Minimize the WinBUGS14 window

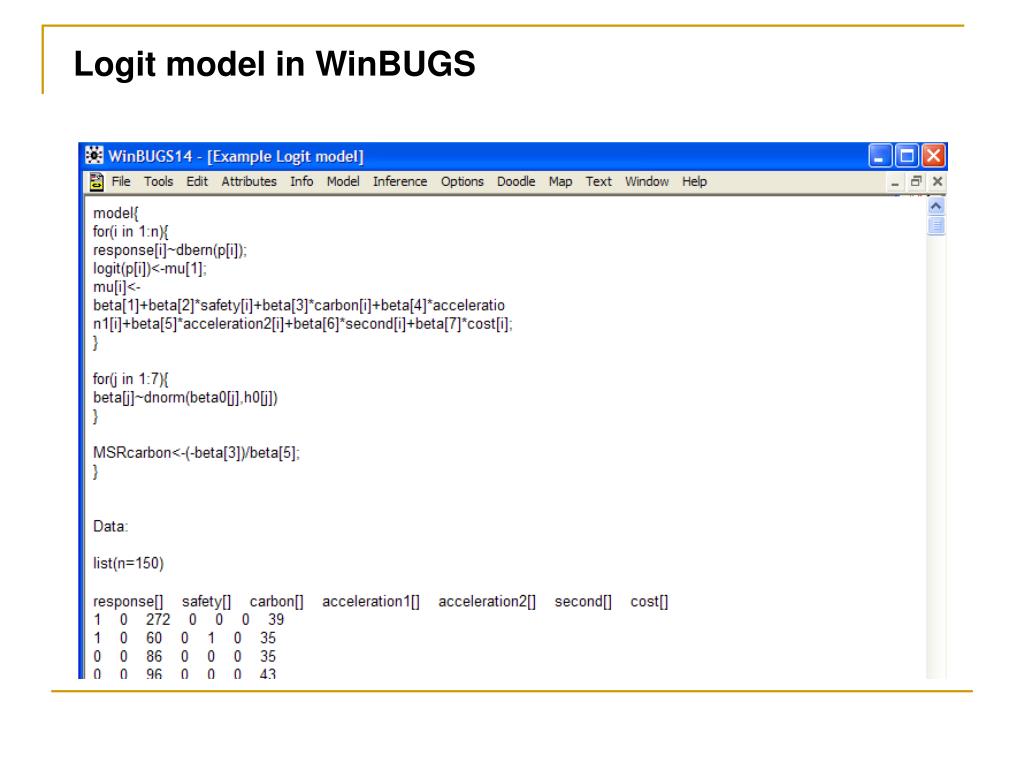(x=880, y=156)
